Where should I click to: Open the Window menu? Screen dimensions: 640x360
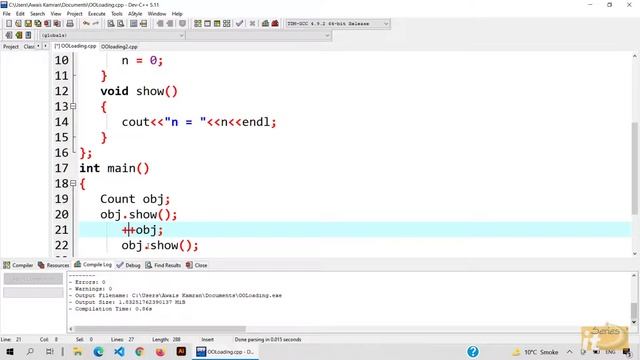pos(157,14)
